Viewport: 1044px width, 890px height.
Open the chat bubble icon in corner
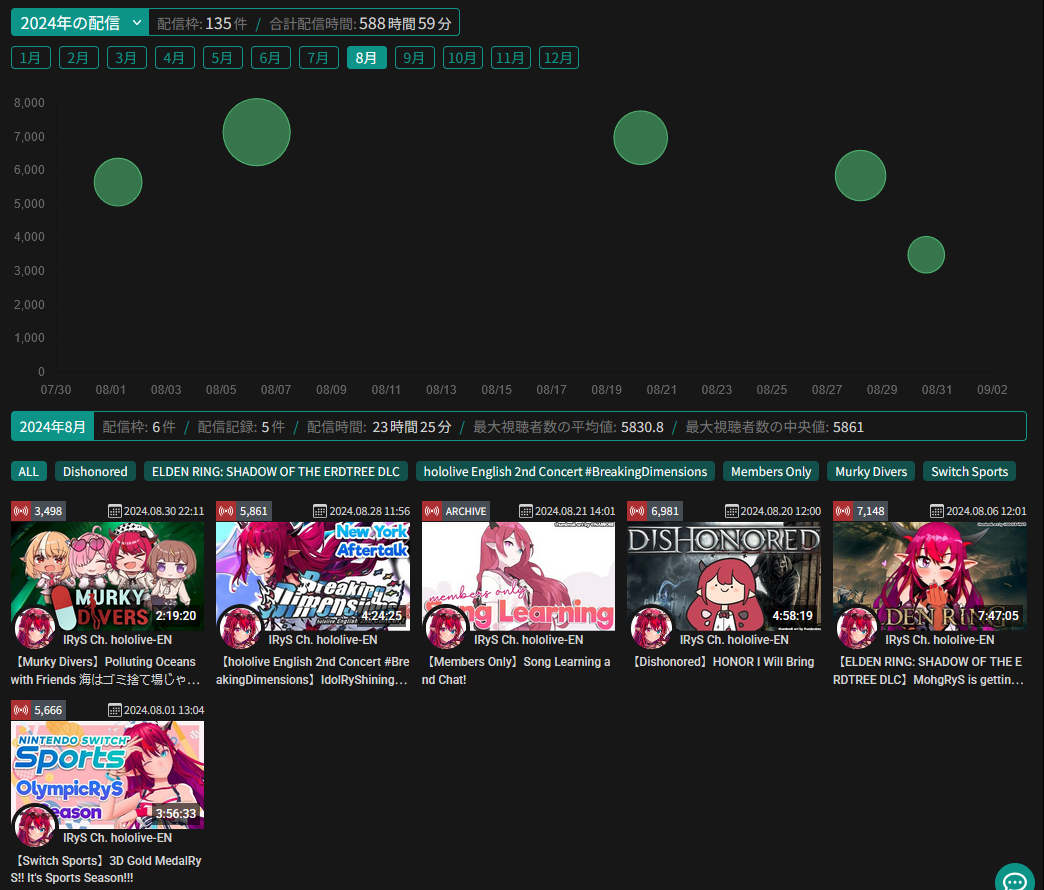pos(1014,881)
